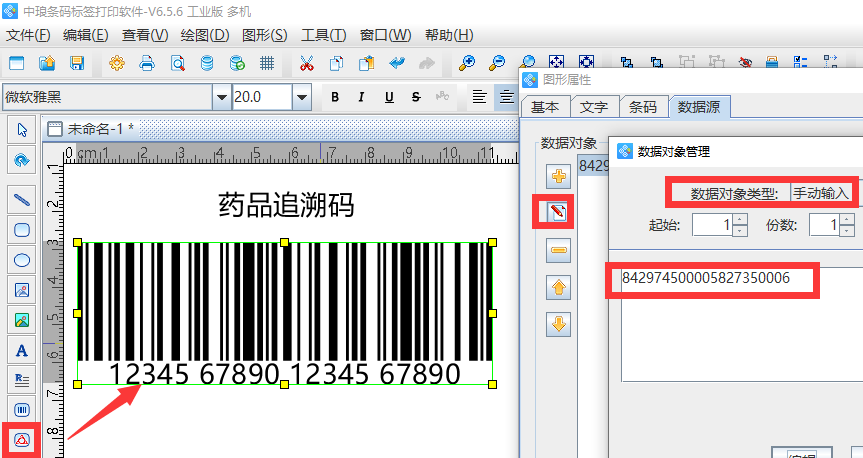Select the barcode object on the label
863x458 pixels.
[x=285, y=313]
